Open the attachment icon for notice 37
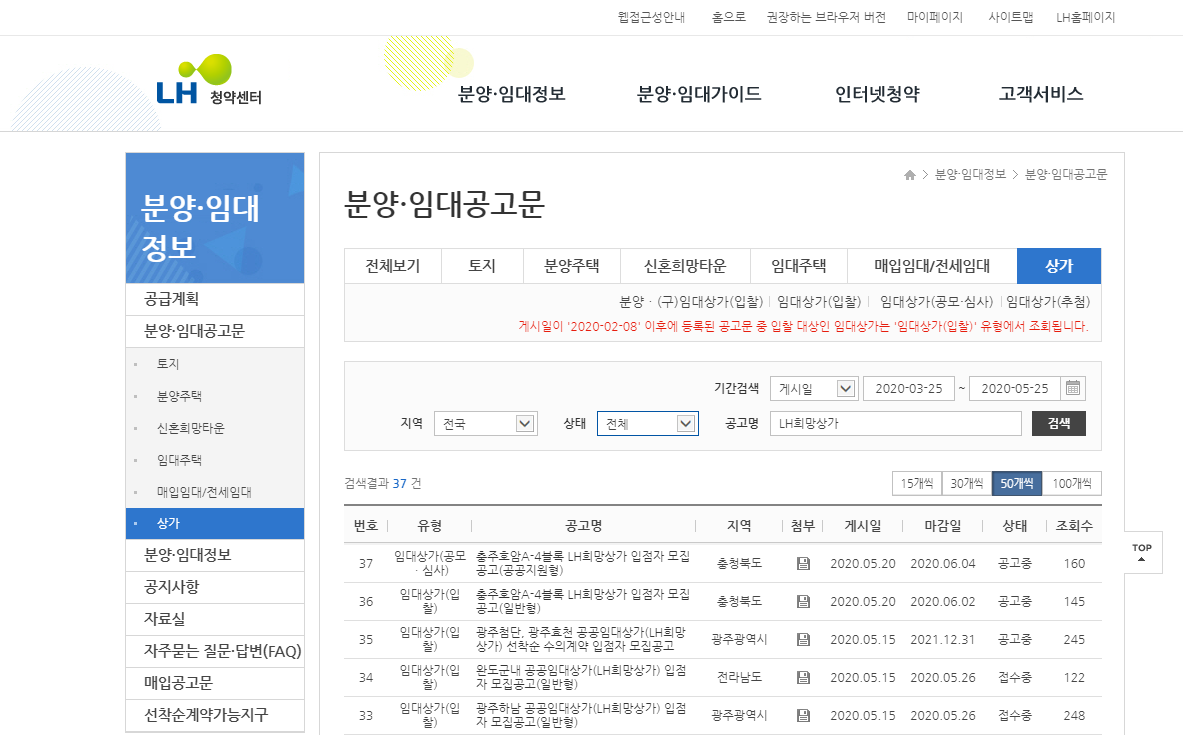 point(803,562)
